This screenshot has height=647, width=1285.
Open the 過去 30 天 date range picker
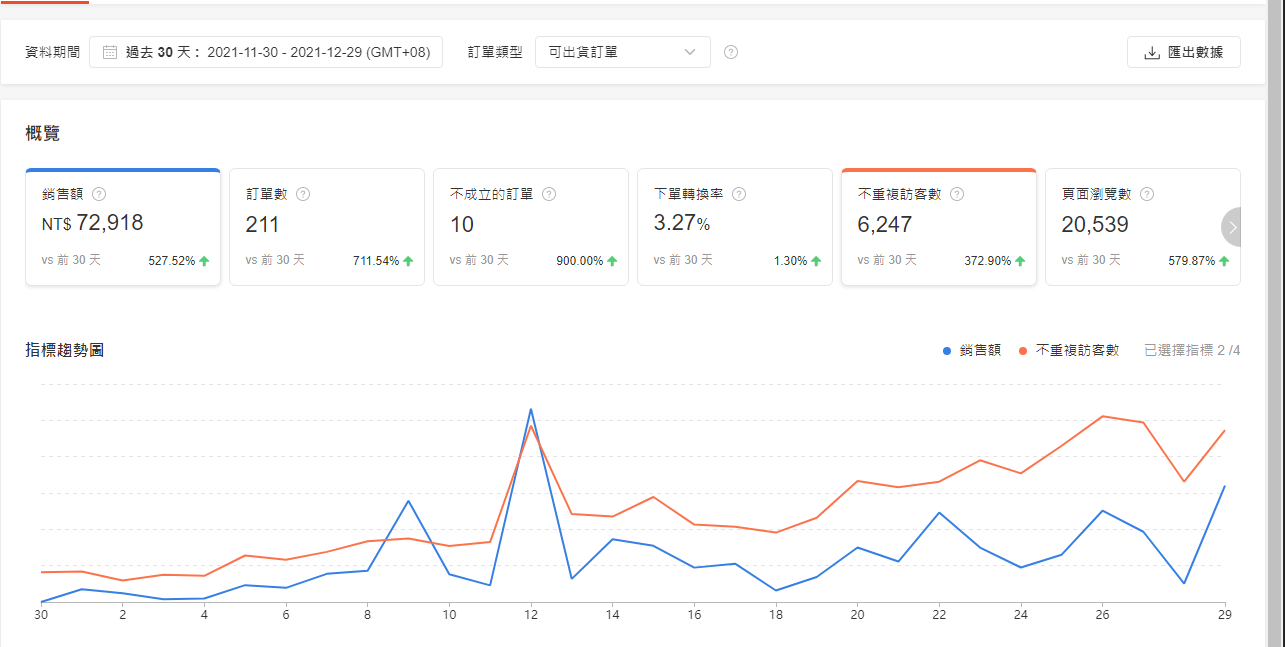click(x=266, y=52)
